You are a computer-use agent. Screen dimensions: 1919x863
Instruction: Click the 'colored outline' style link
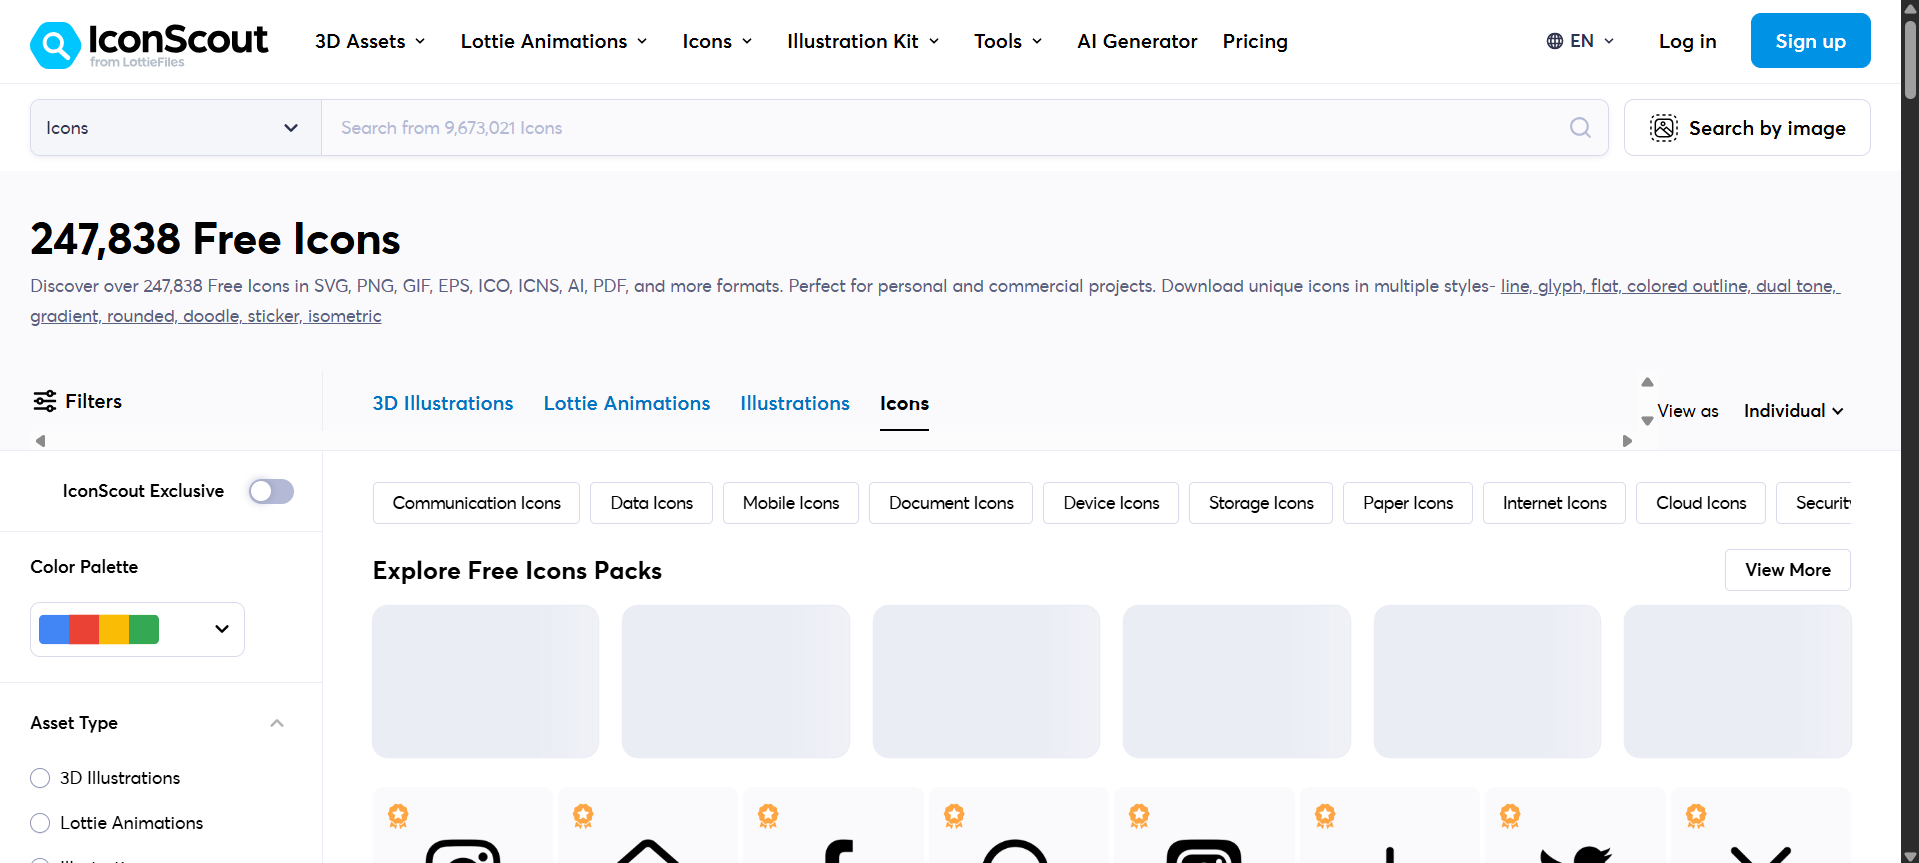(x=1689, y=286)
